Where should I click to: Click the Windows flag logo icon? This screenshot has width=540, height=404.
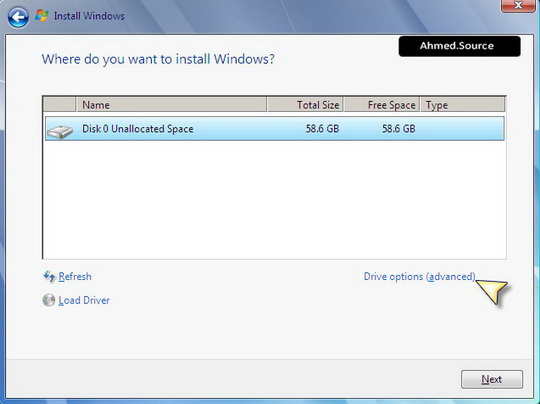(42, 15)
